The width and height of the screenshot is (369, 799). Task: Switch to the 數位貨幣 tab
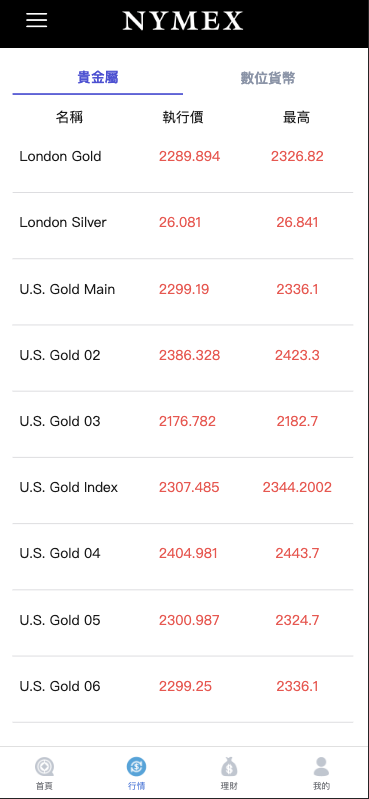[x=268, y=78]
